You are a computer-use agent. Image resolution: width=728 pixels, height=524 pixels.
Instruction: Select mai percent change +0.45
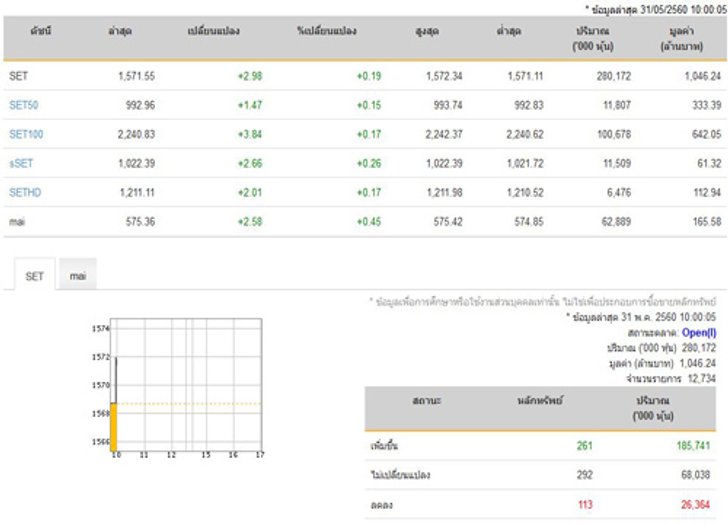[x=369, y=221]
